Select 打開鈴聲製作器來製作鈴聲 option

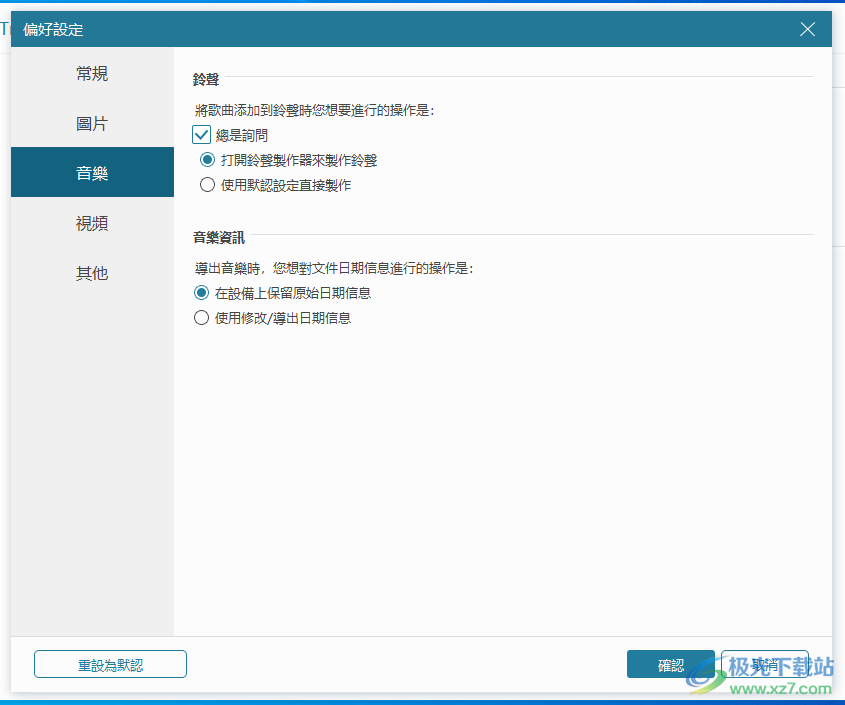(x=207, y=159)
